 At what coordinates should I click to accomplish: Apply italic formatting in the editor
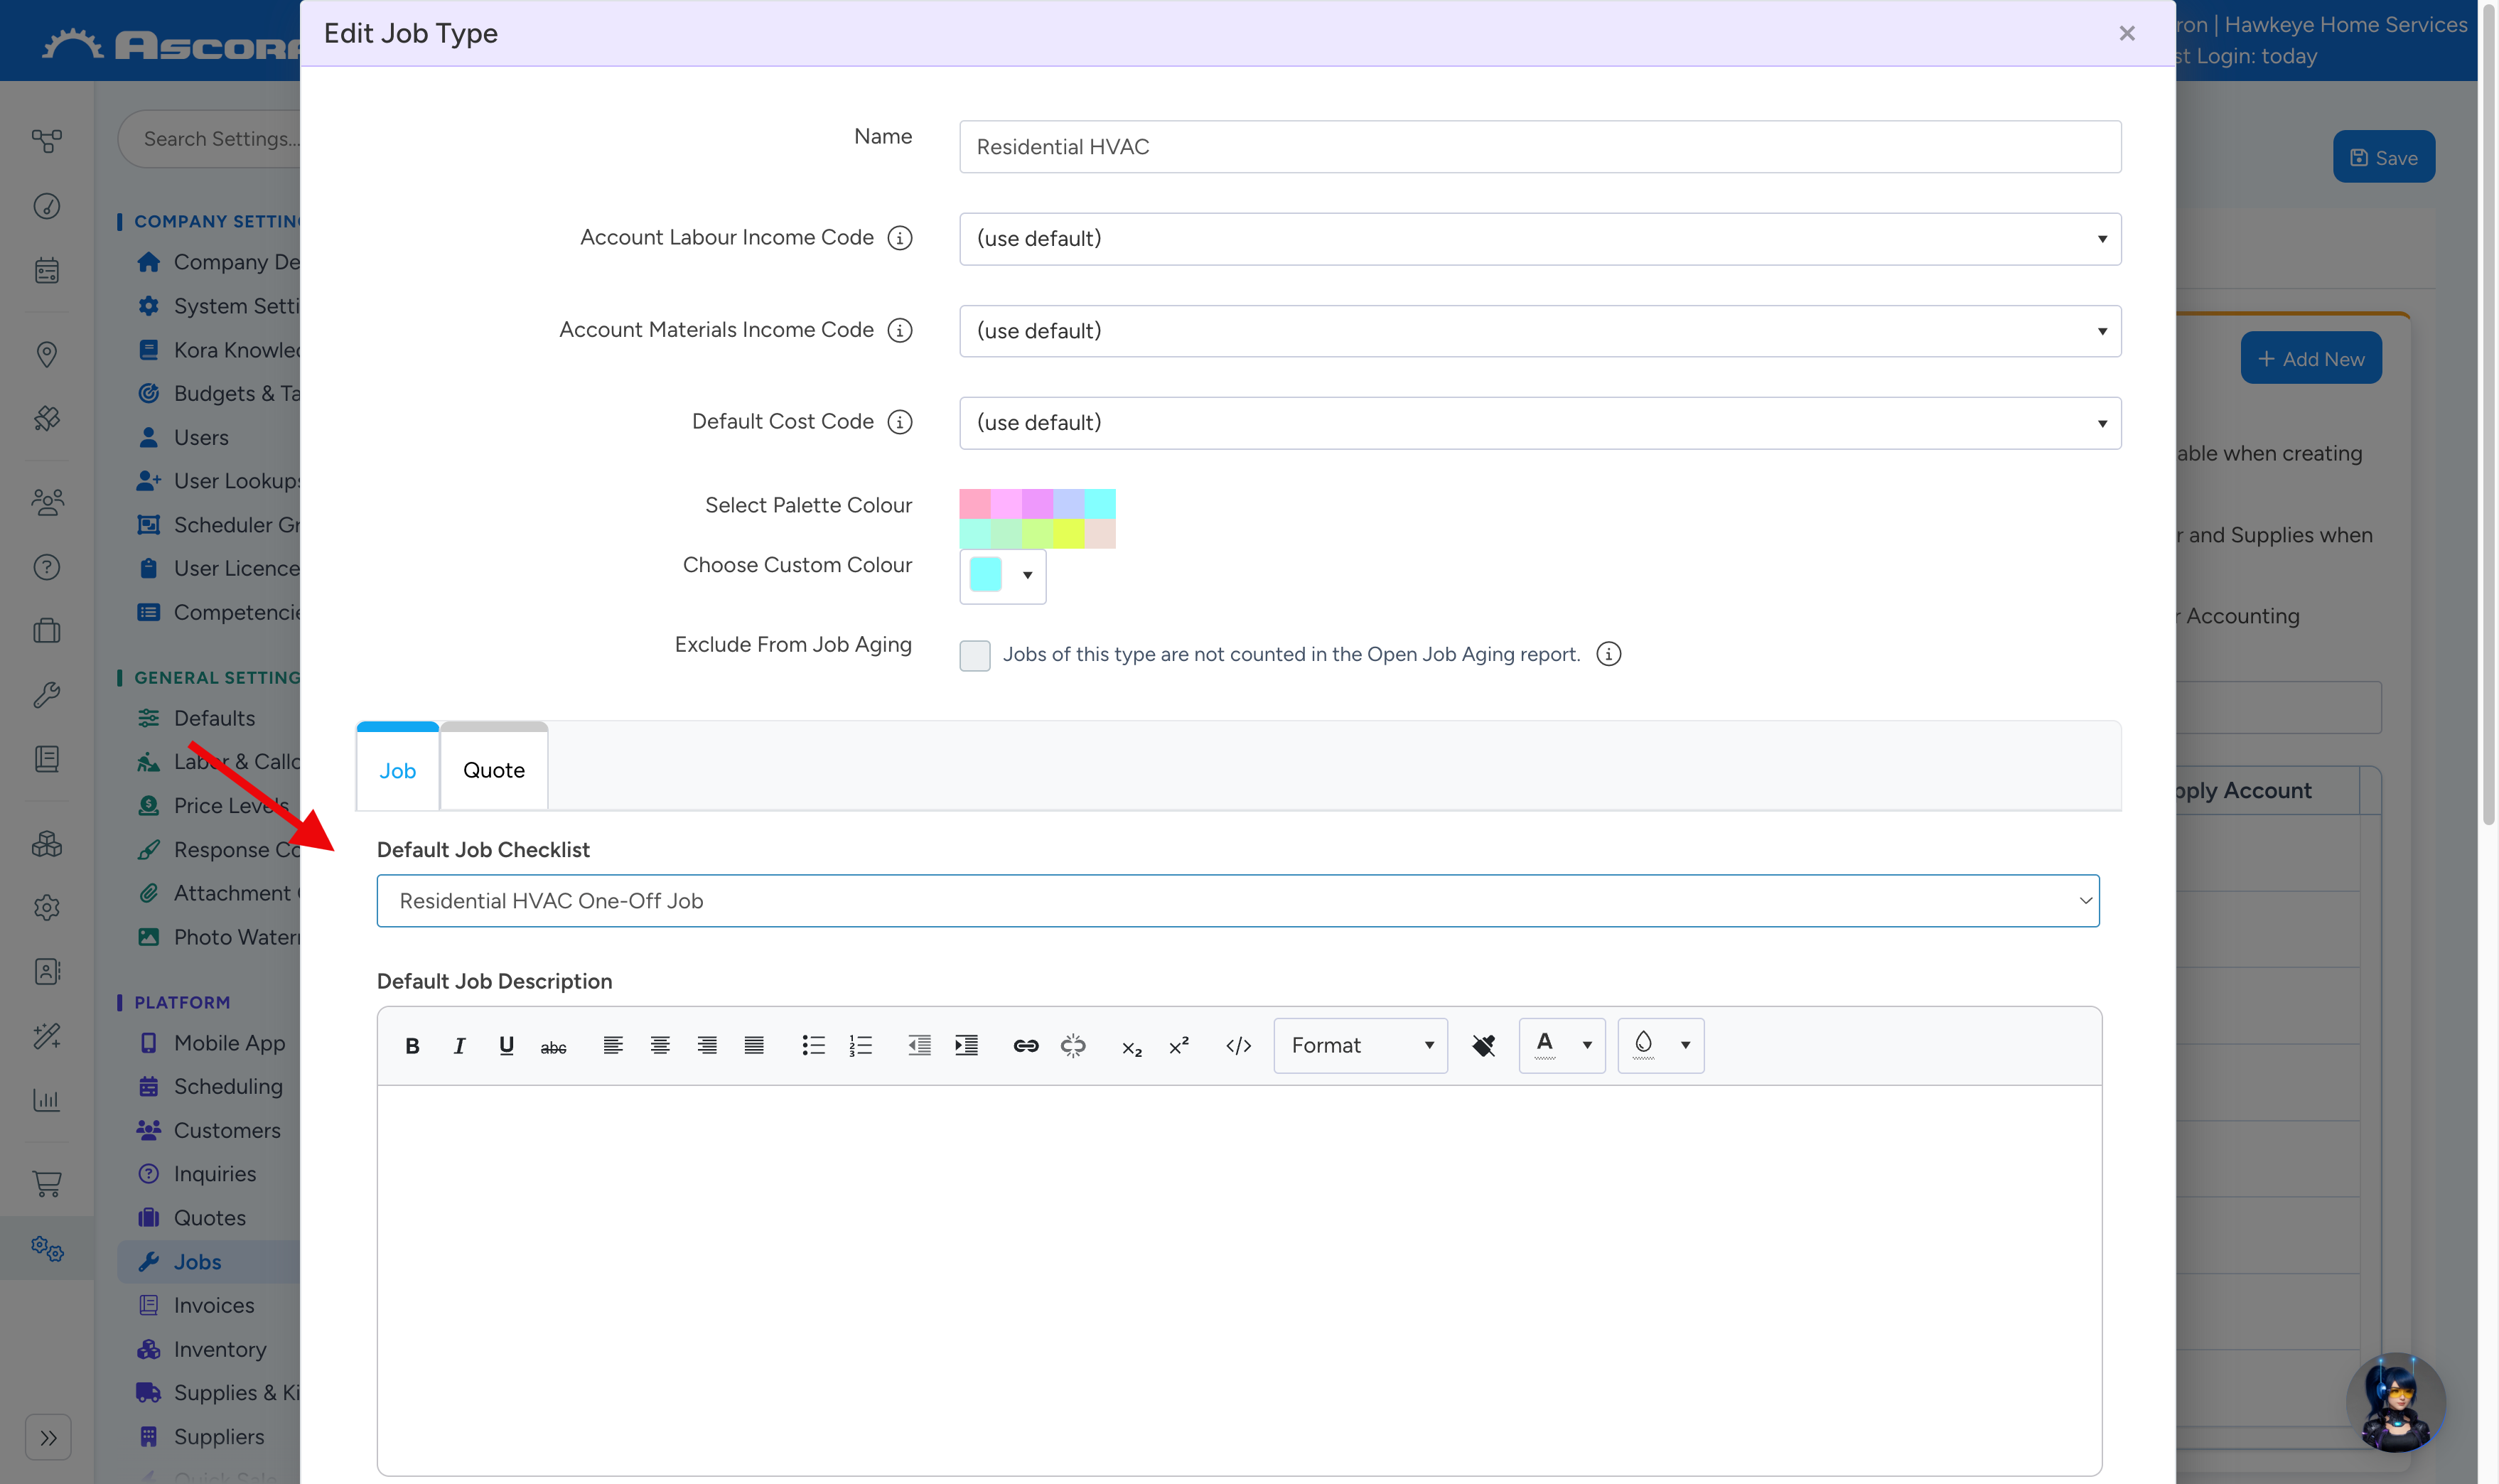coord(459,1046)
